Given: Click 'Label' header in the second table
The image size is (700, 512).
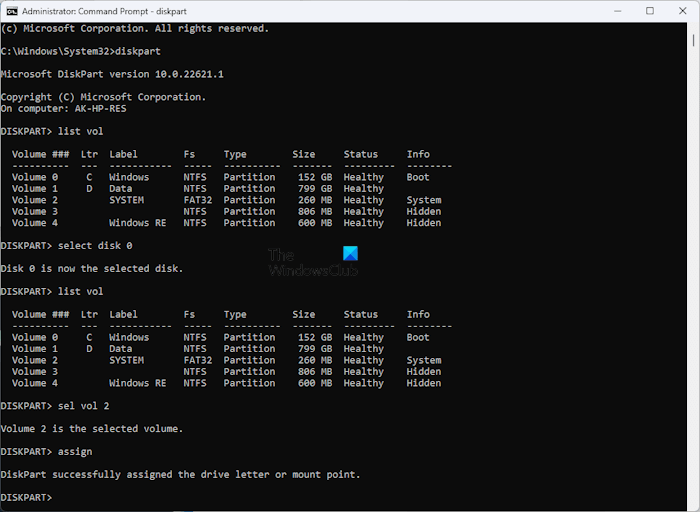Looking at the screenshot, I should coord(123,314).
